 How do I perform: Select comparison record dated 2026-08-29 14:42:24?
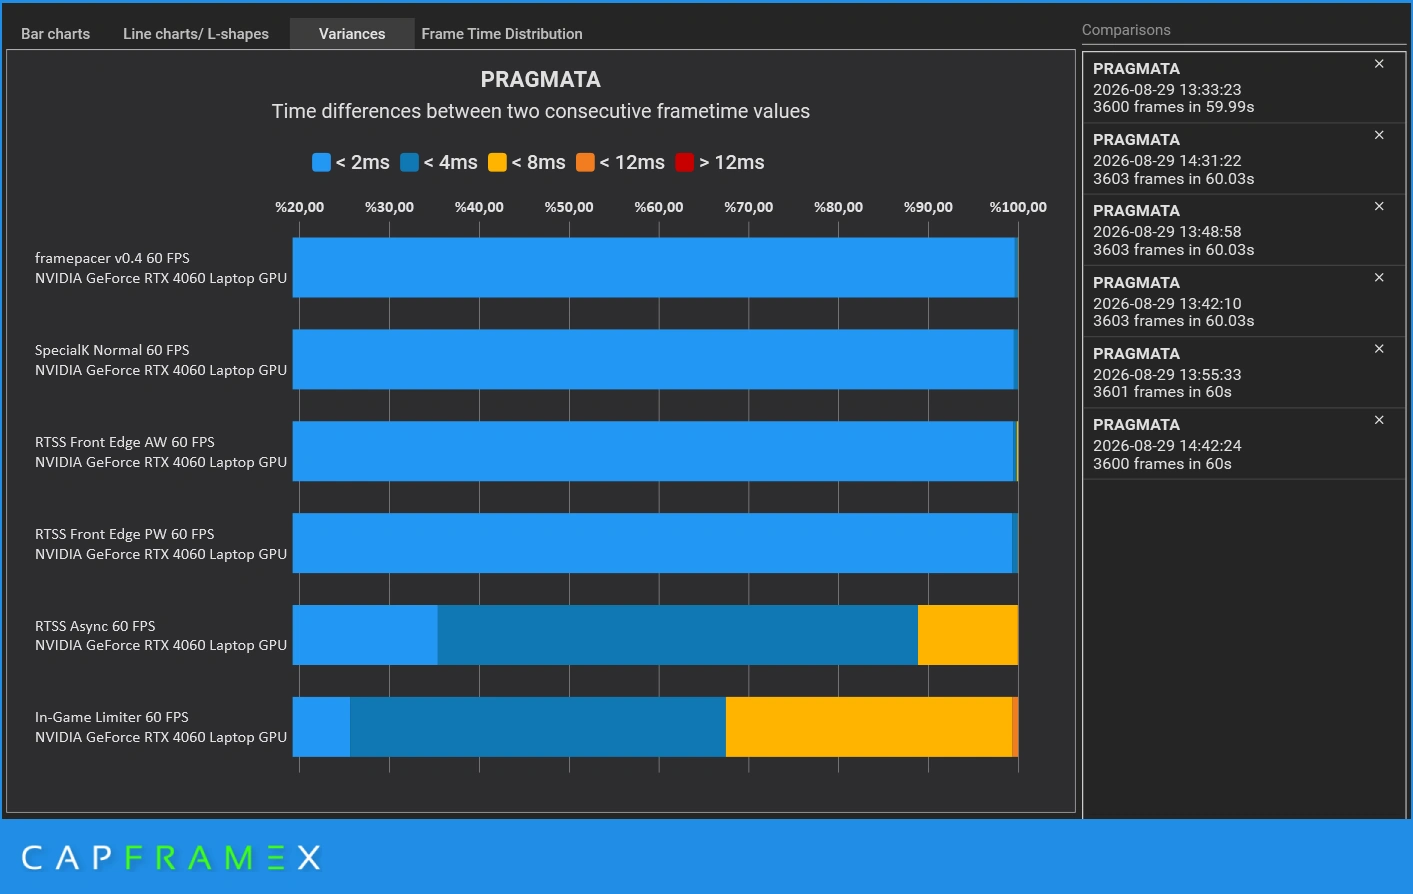point(1243,444)
